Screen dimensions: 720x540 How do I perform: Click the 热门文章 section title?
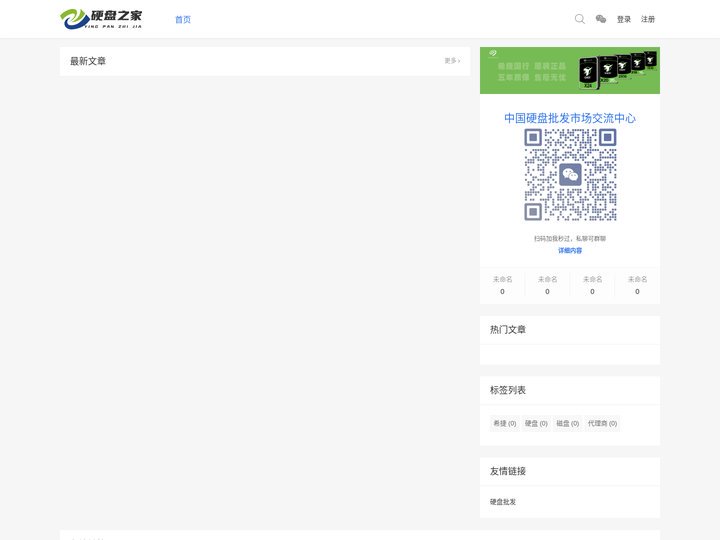[x=507, y=330]
